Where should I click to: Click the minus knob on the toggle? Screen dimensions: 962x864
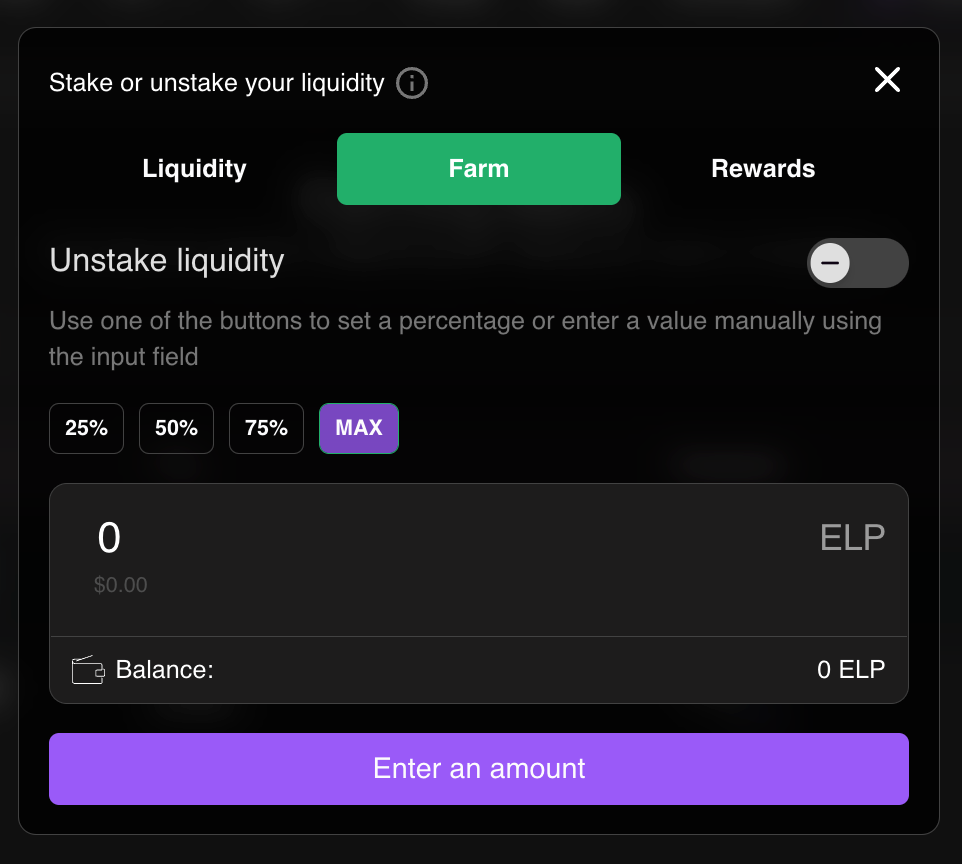tap(830, 263)
